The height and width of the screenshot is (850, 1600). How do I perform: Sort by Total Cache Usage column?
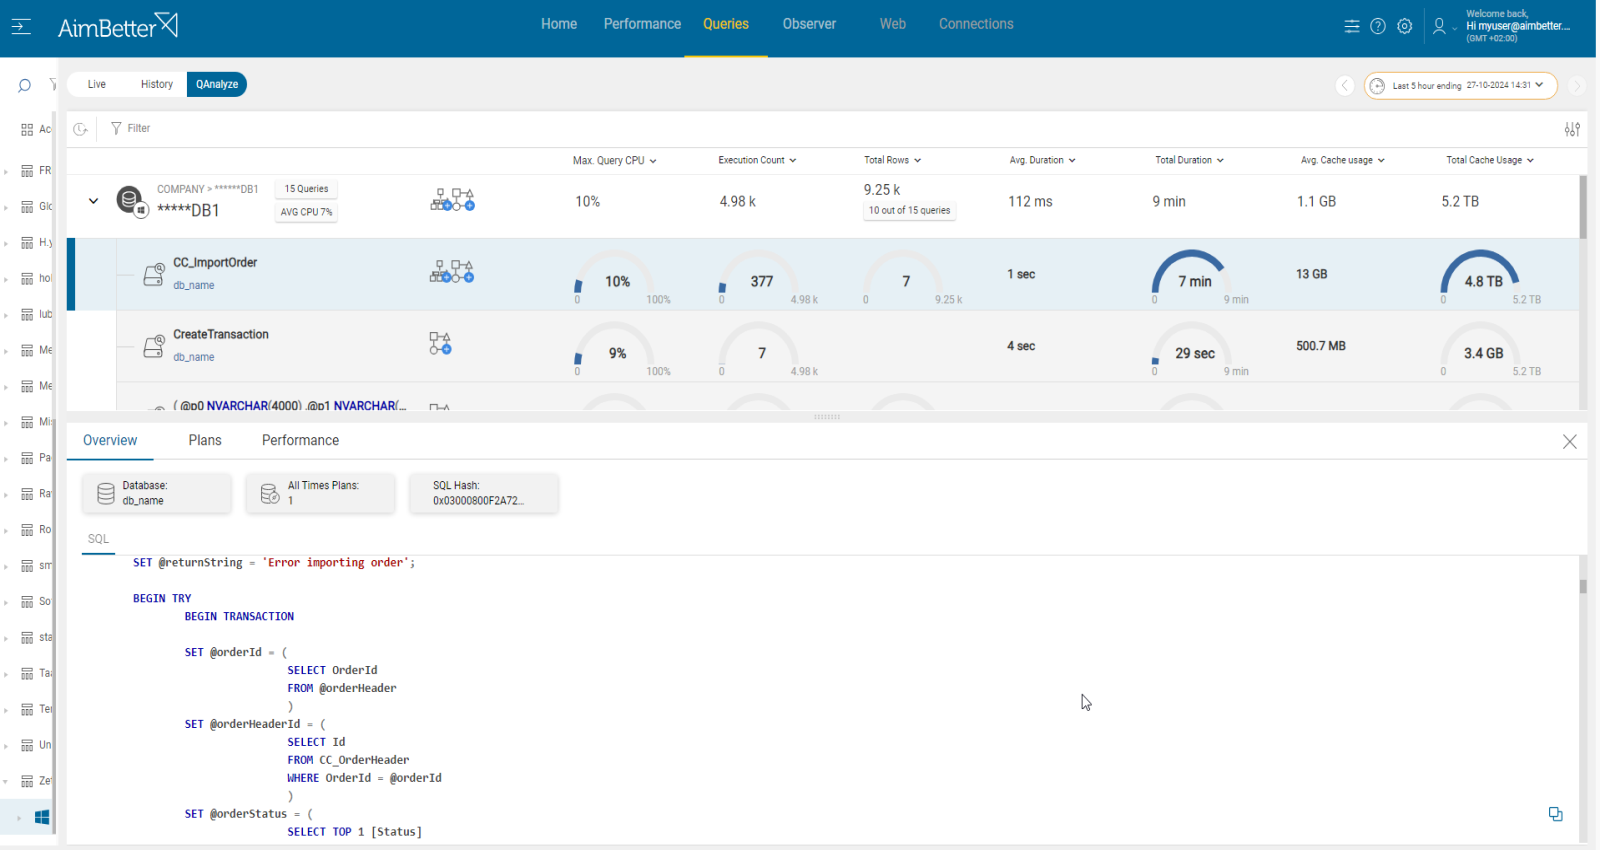coord(1490,160)
